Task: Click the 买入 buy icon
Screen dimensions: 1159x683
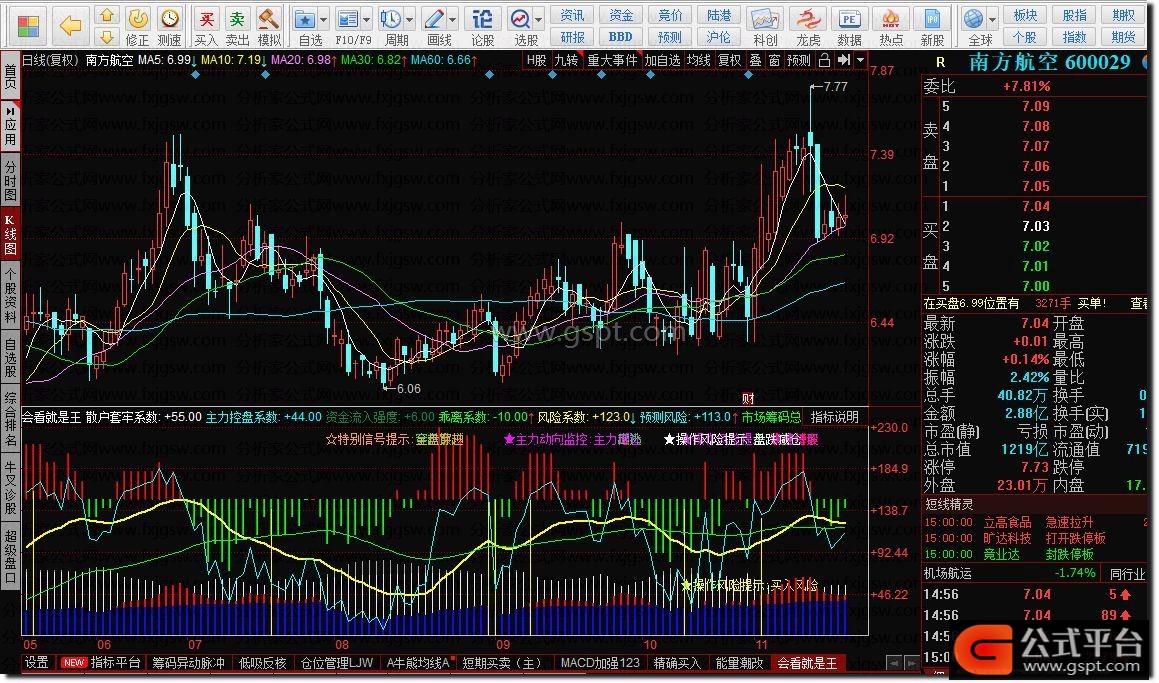Action: [206, 27]
